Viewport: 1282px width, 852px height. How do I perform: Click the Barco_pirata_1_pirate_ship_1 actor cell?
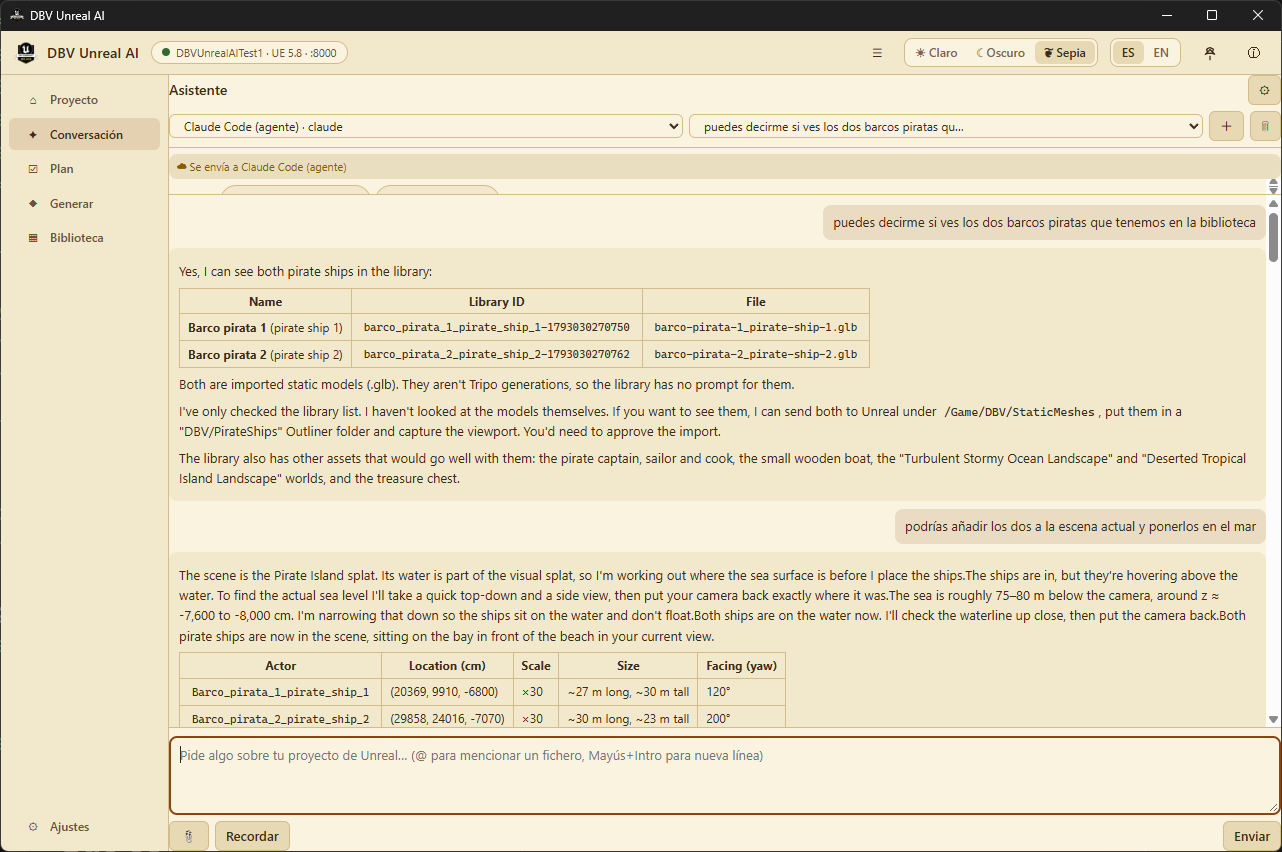pyautogui.click(x=281, y=692)
